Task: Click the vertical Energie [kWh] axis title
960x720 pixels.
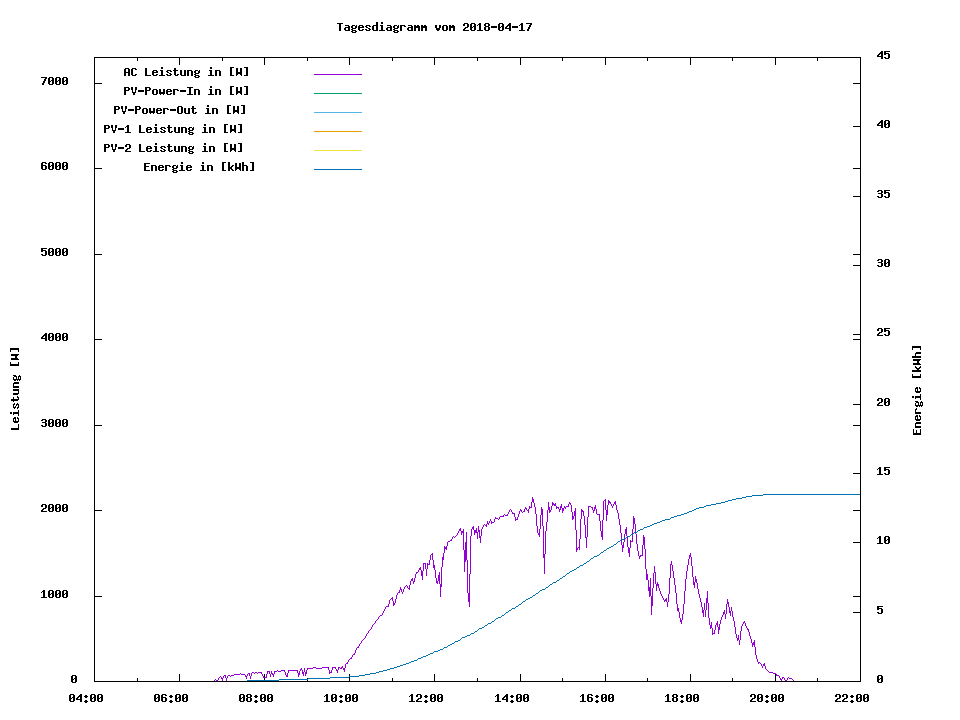Action: pyautogui.click(x=918, y=390)
